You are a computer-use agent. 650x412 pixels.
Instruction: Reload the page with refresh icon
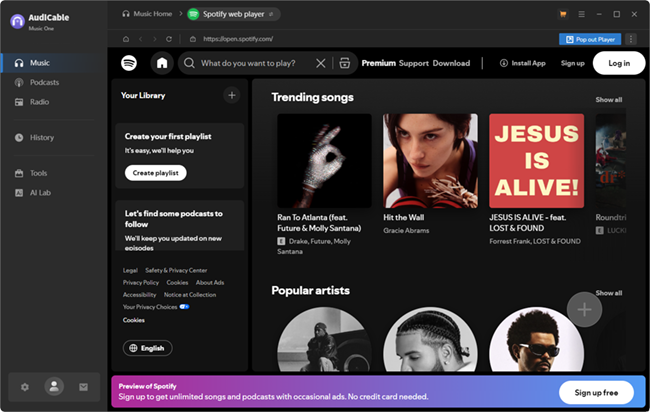(x=169, y=39)
